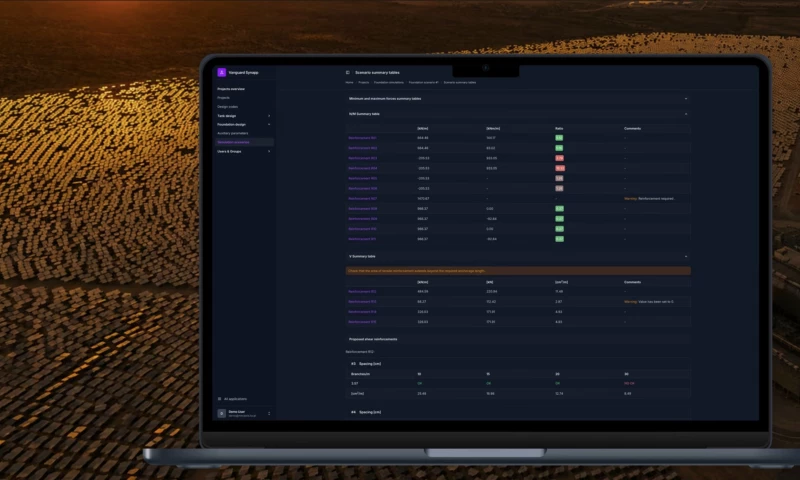Image resolution: width=800 pixels, height=480 pixels.
Task: Click the orange anchorage length warning banner
Action: [x=518, y=271]
